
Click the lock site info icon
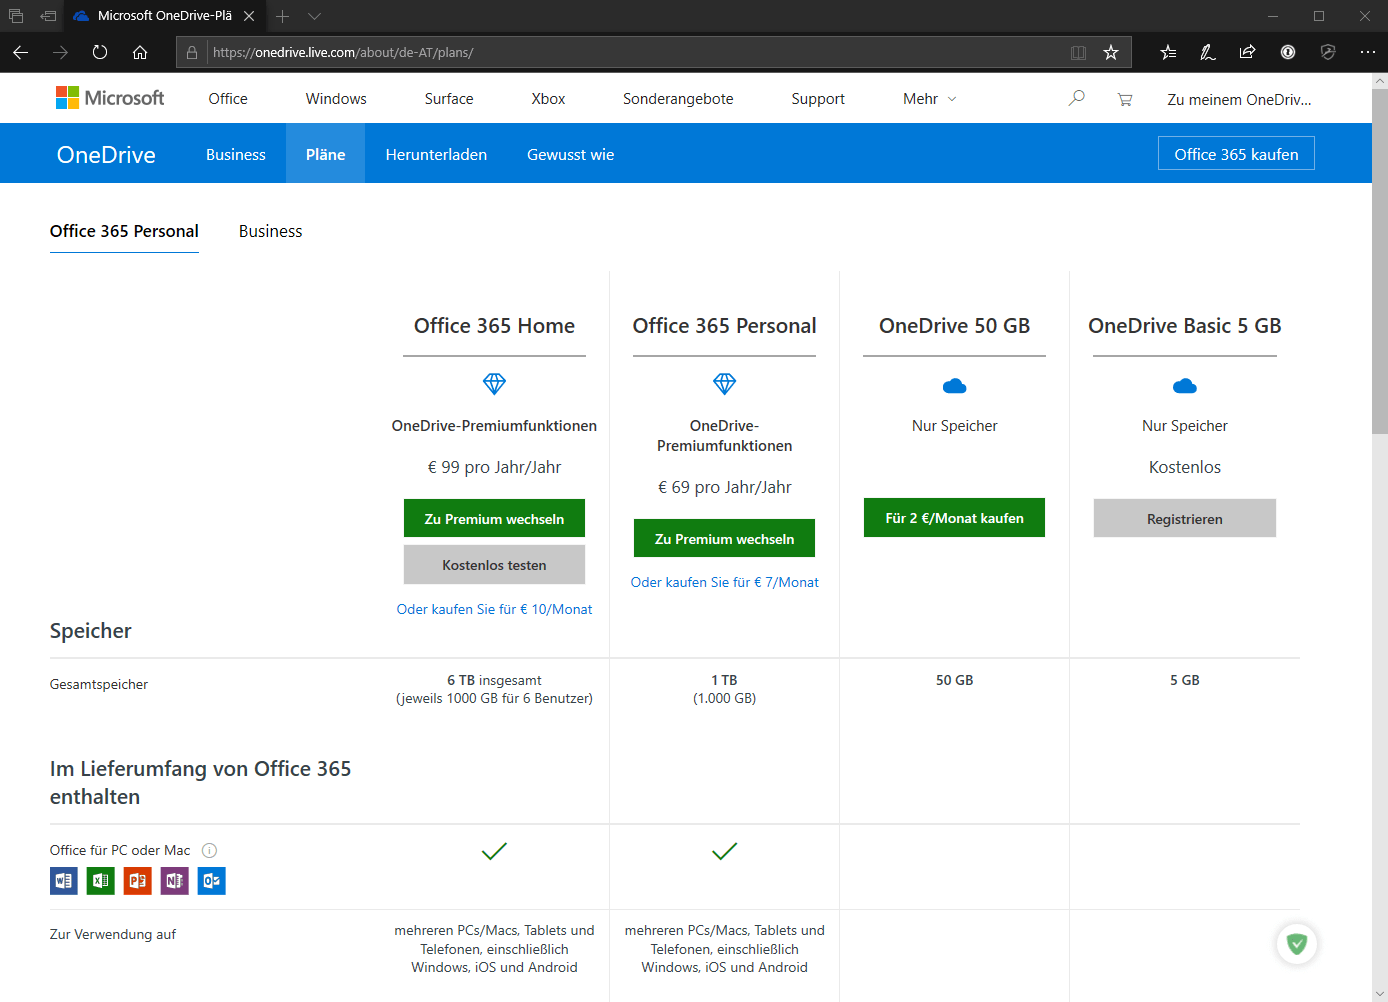[192, 52]
